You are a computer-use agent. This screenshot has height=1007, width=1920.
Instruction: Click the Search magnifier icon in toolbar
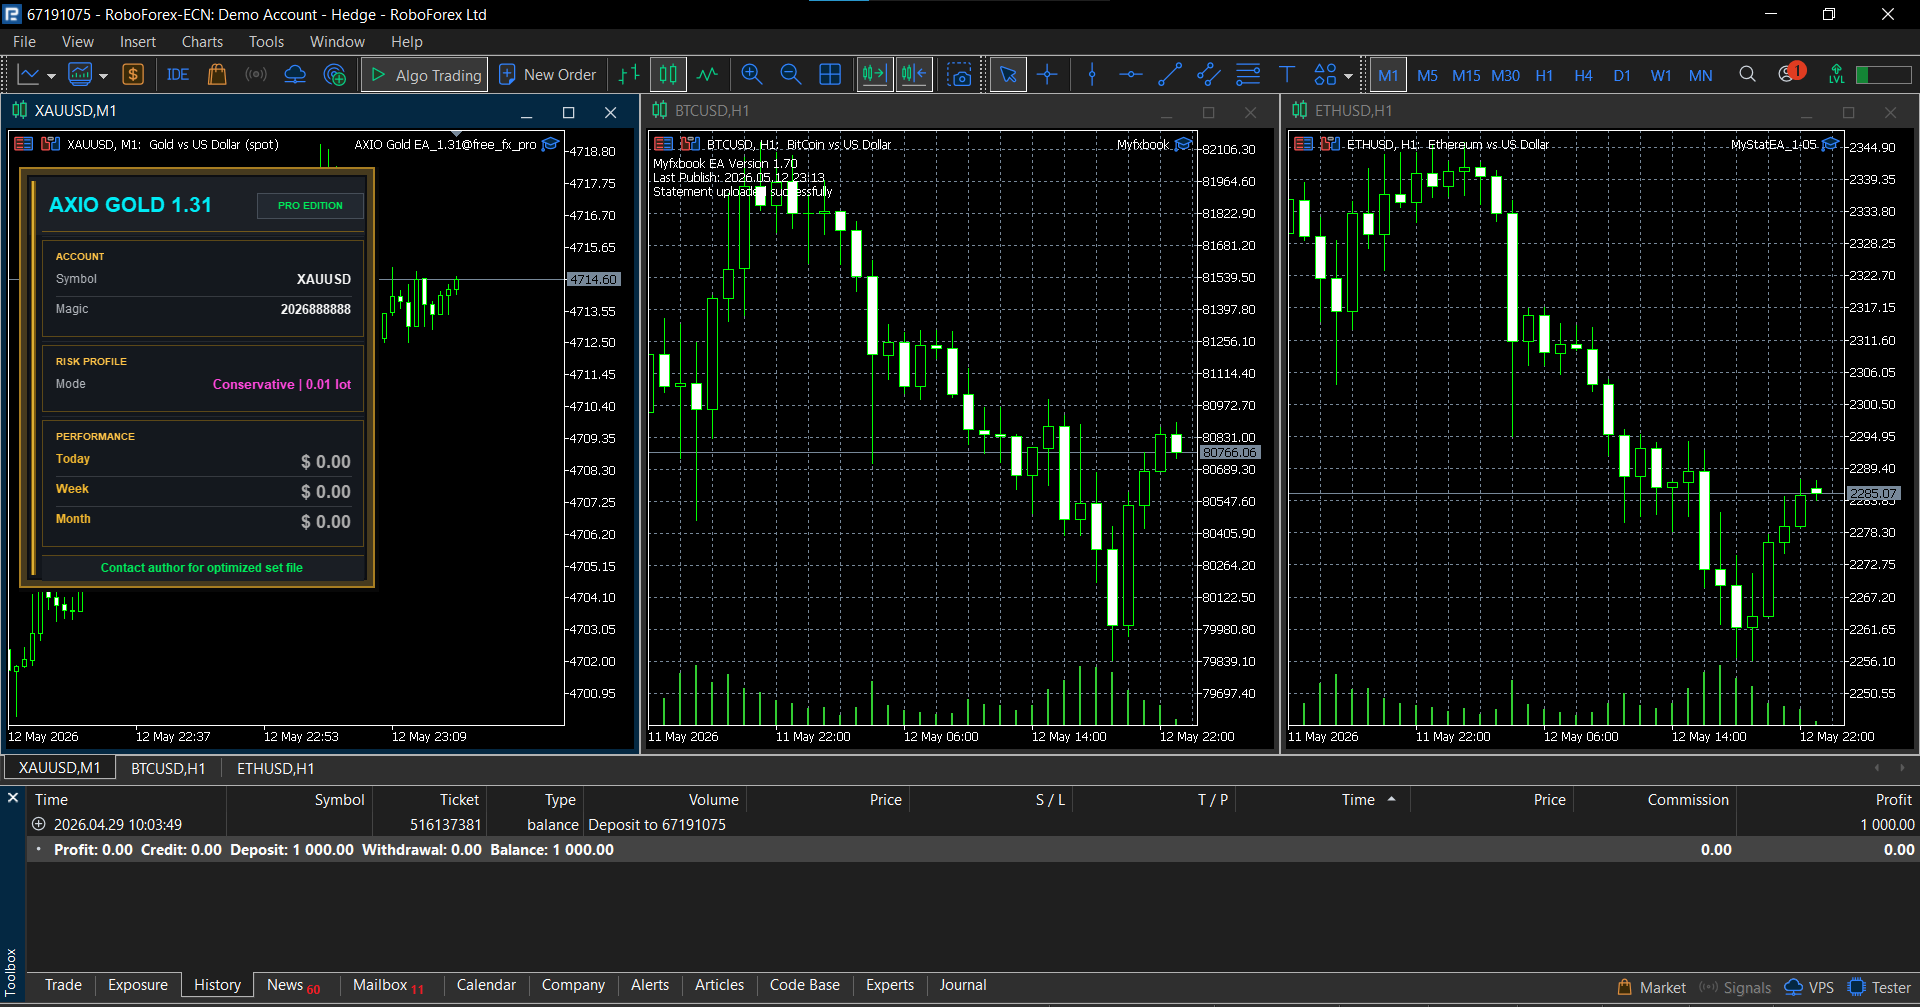(1747, 75)
